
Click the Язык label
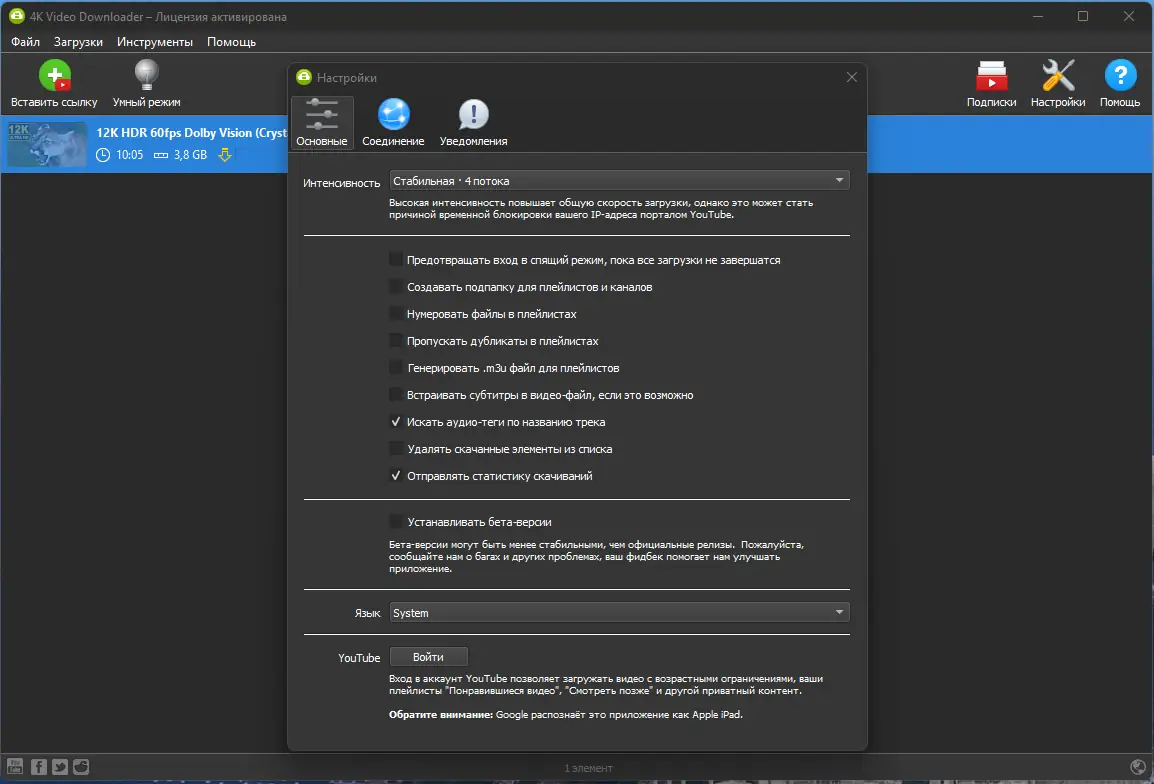coord(367,613)
